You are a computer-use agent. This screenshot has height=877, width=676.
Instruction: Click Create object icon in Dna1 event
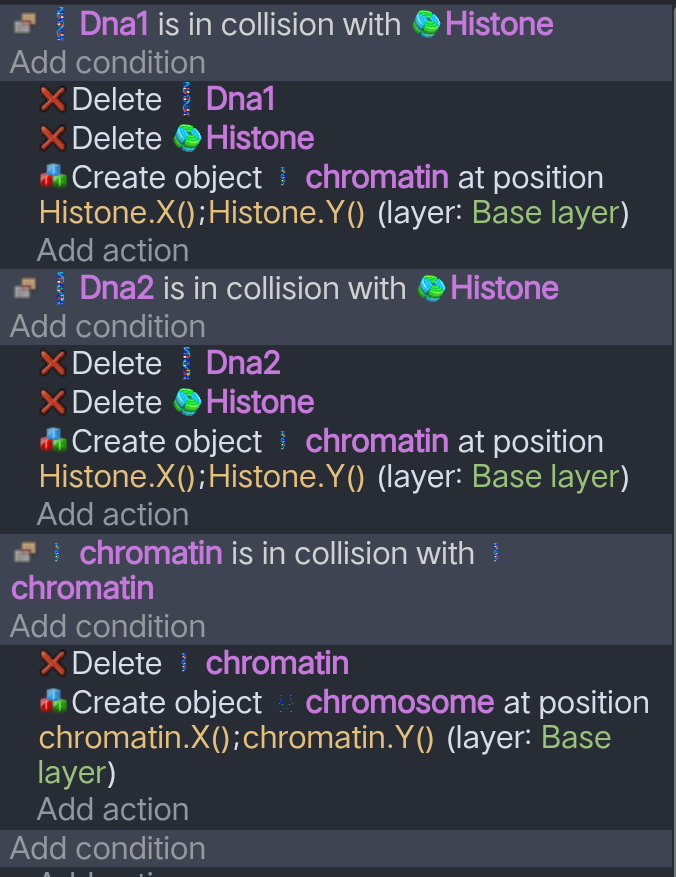(x=52, y=178)
